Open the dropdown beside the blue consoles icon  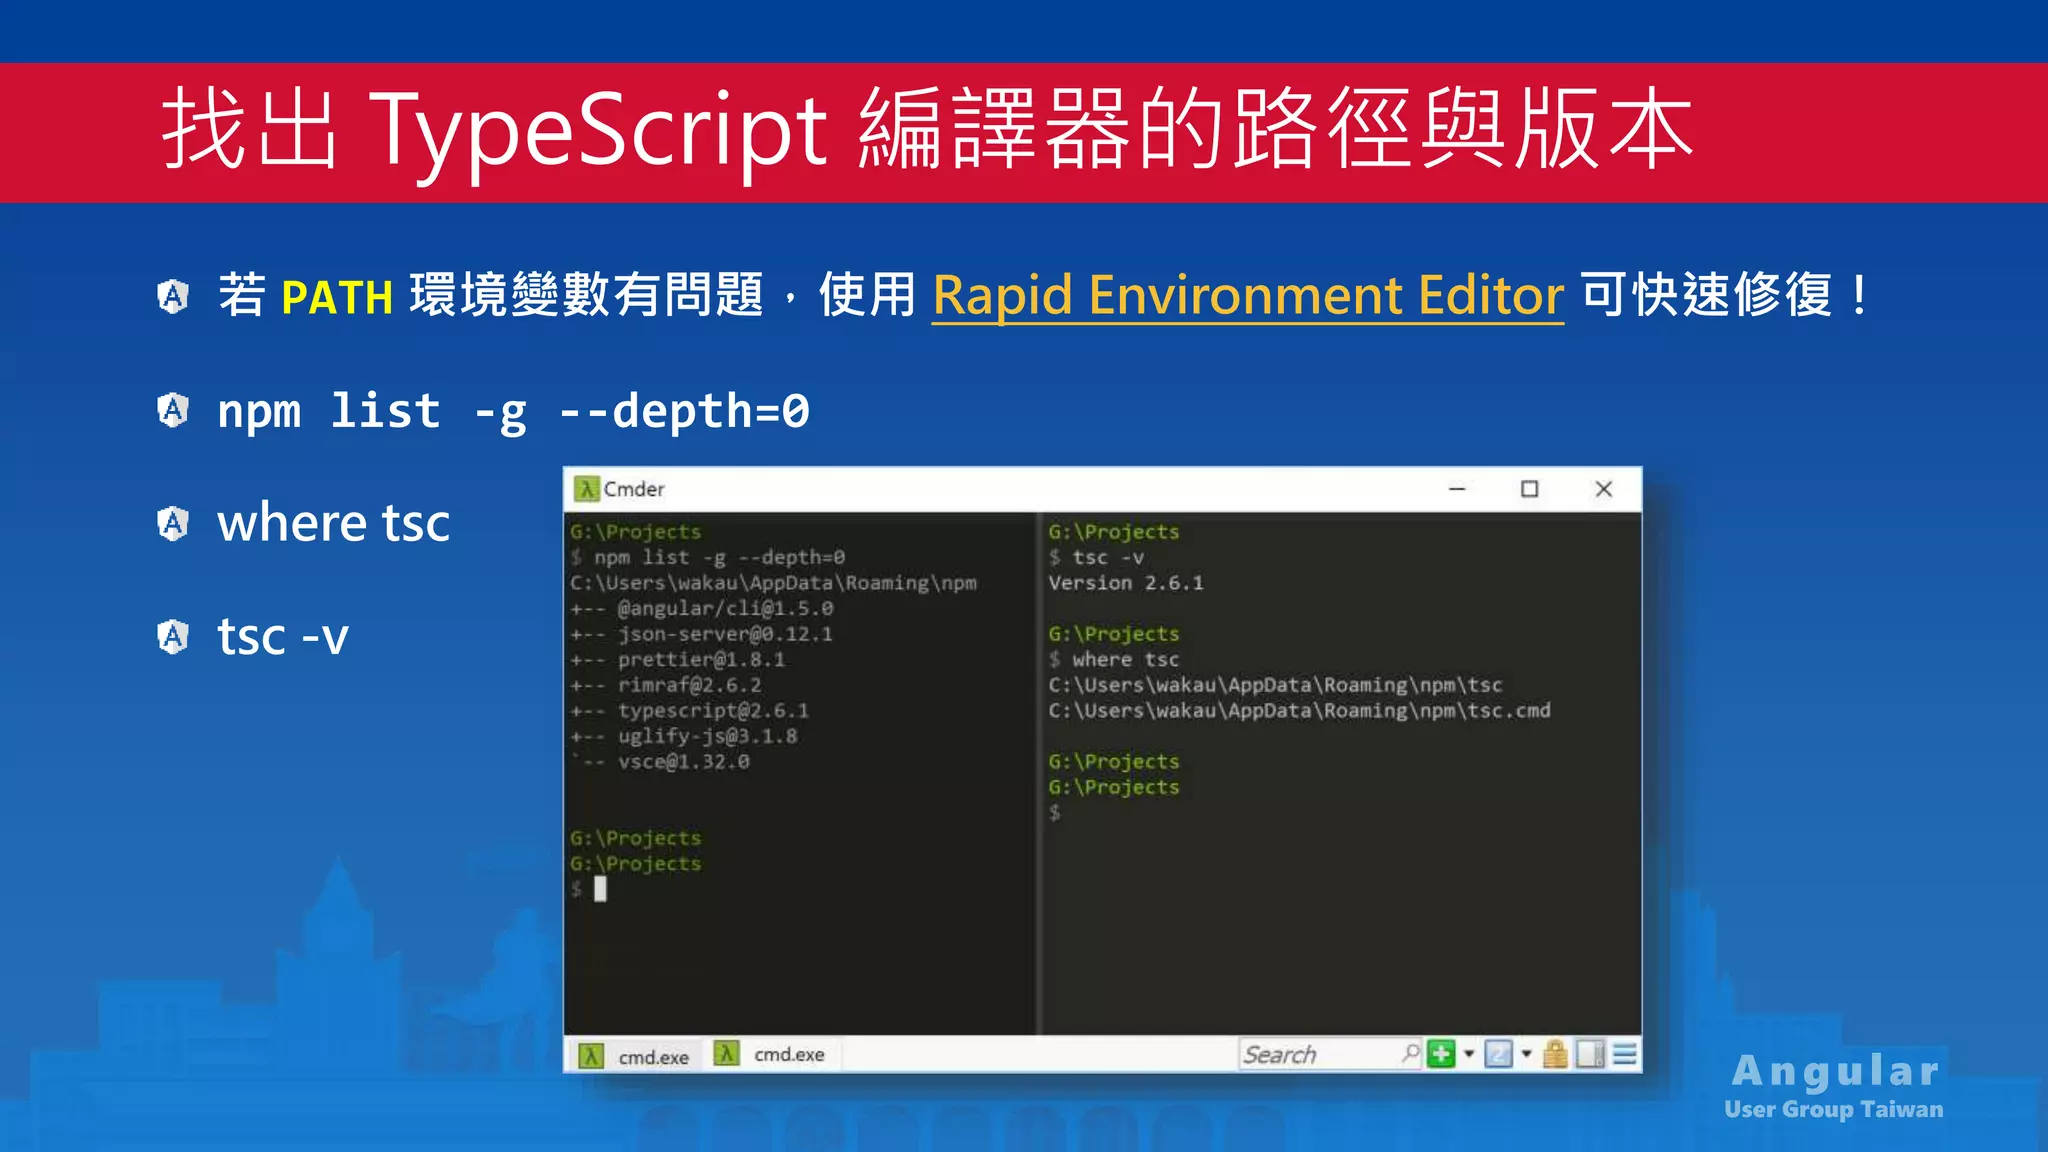coord(1526,1054)
